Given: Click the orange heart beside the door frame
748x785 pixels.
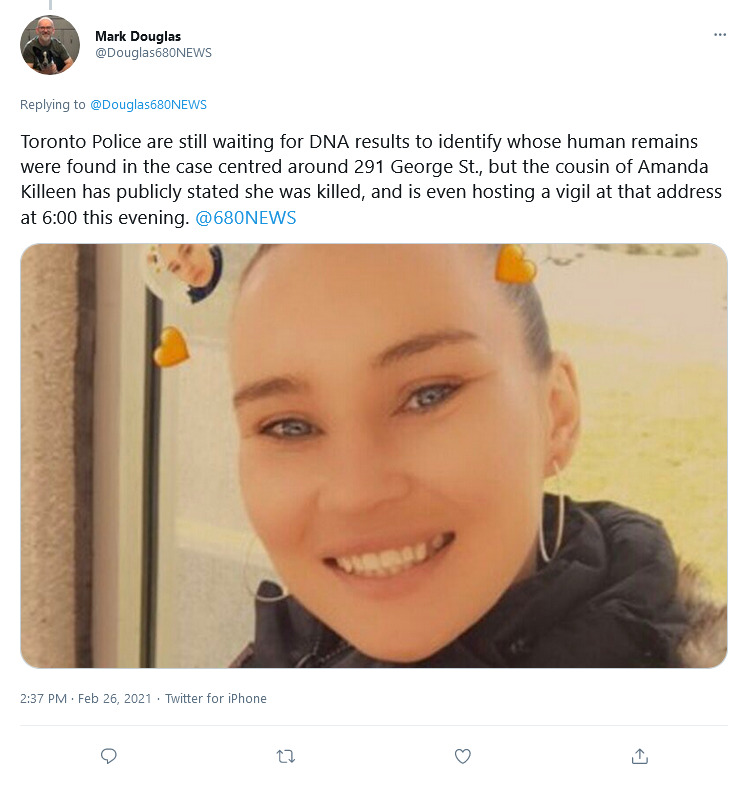Looking at the screenshot, I should coord(171,346).
